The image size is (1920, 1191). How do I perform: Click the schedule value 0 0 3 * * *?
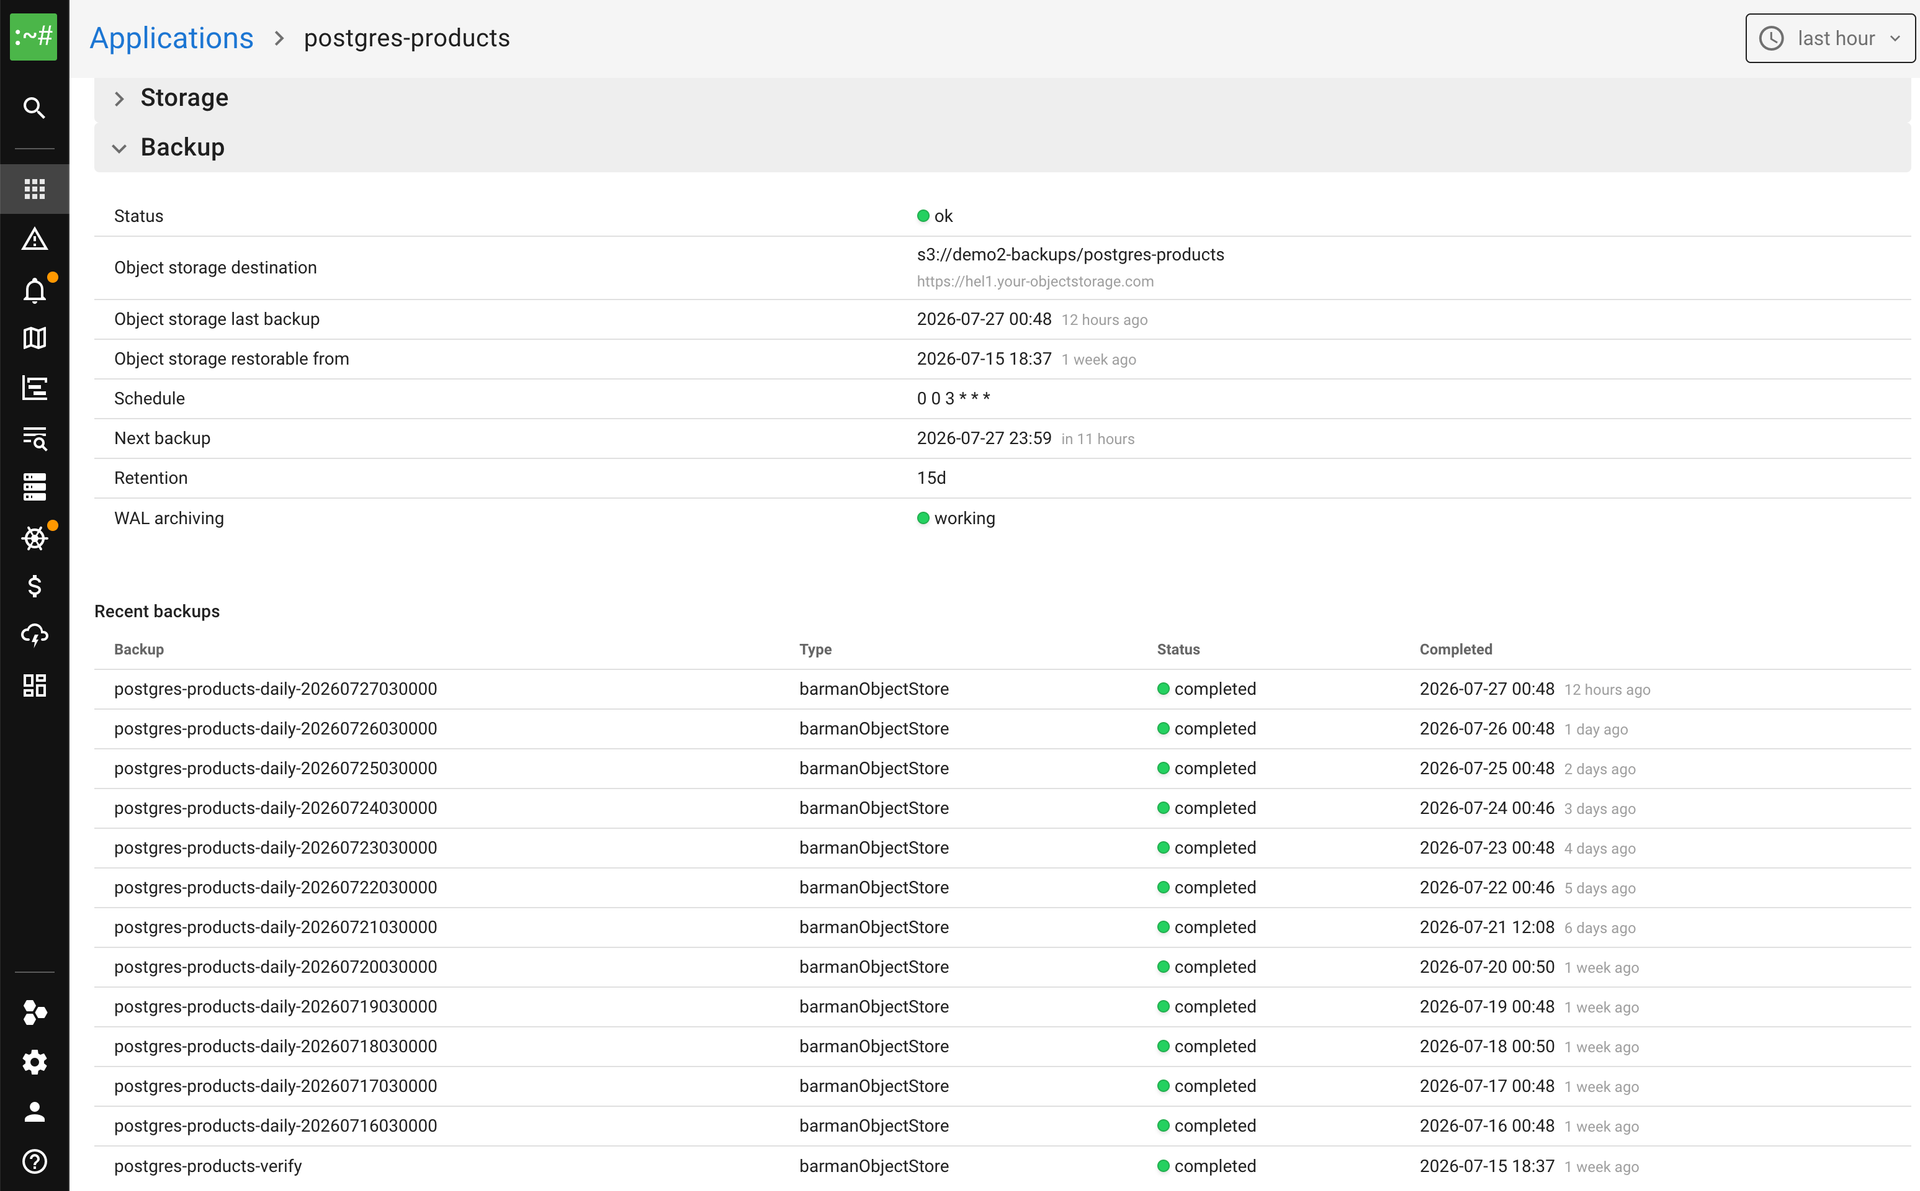[x=953, y=398]
